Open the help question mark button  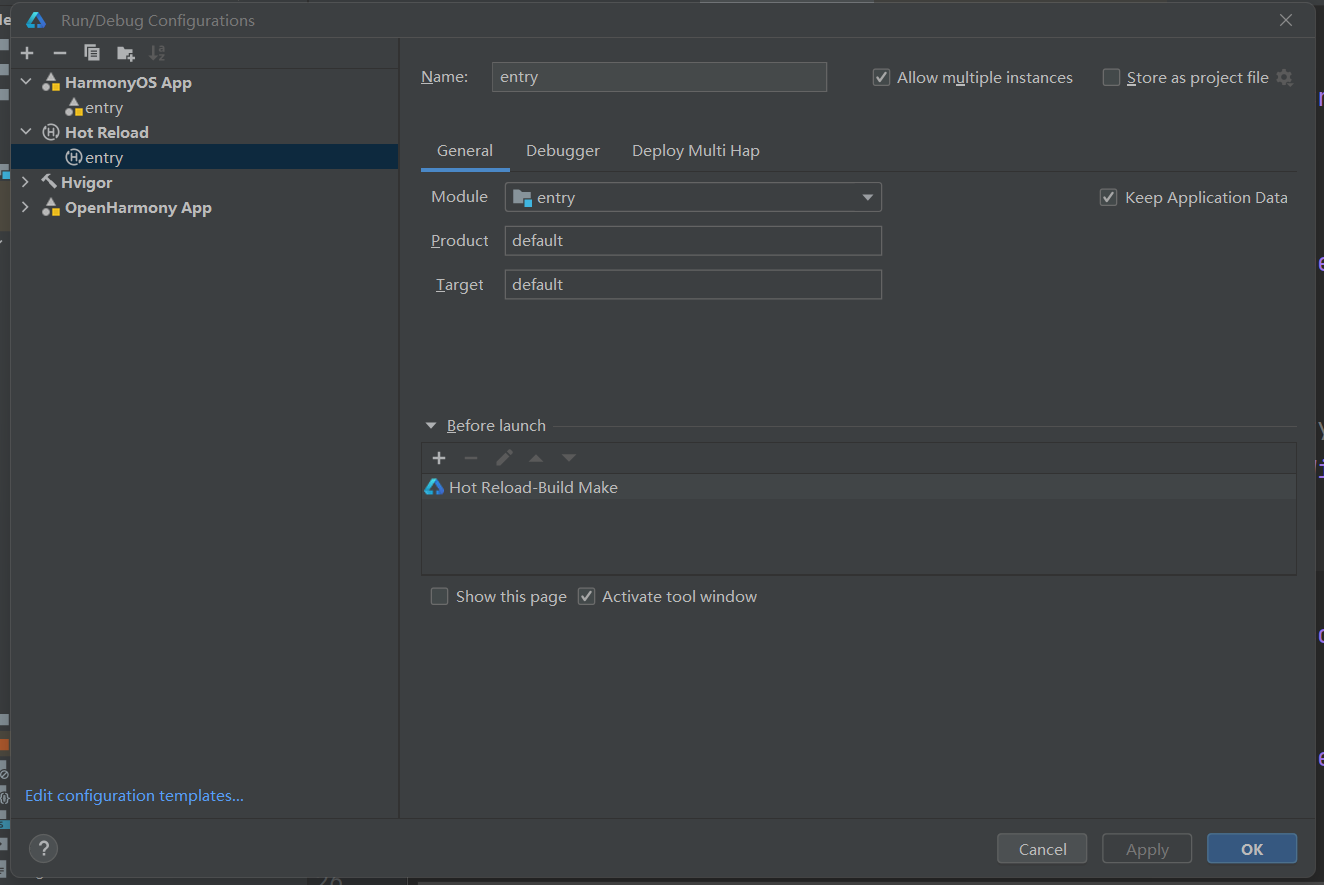tap(43, 849)
